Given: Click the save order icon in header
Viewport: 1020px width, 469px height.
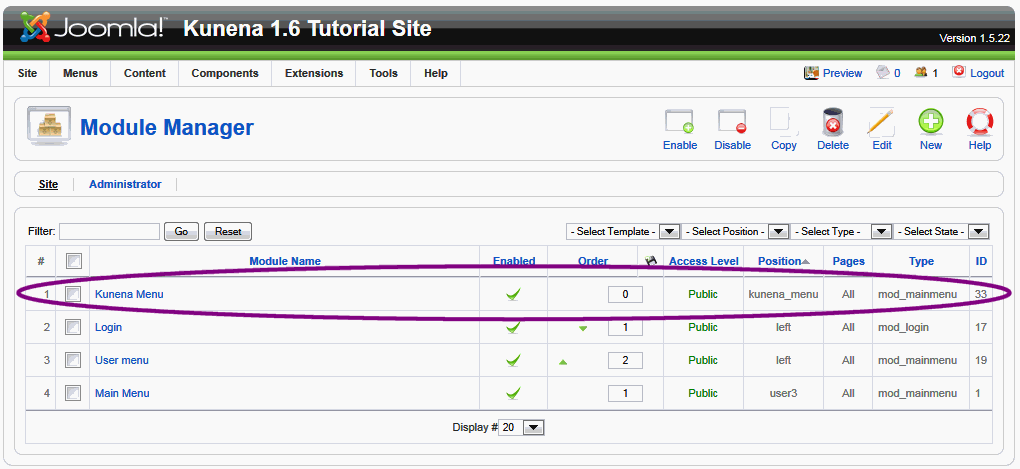Looking at the screenshot, I should click(x=652, y=261).
